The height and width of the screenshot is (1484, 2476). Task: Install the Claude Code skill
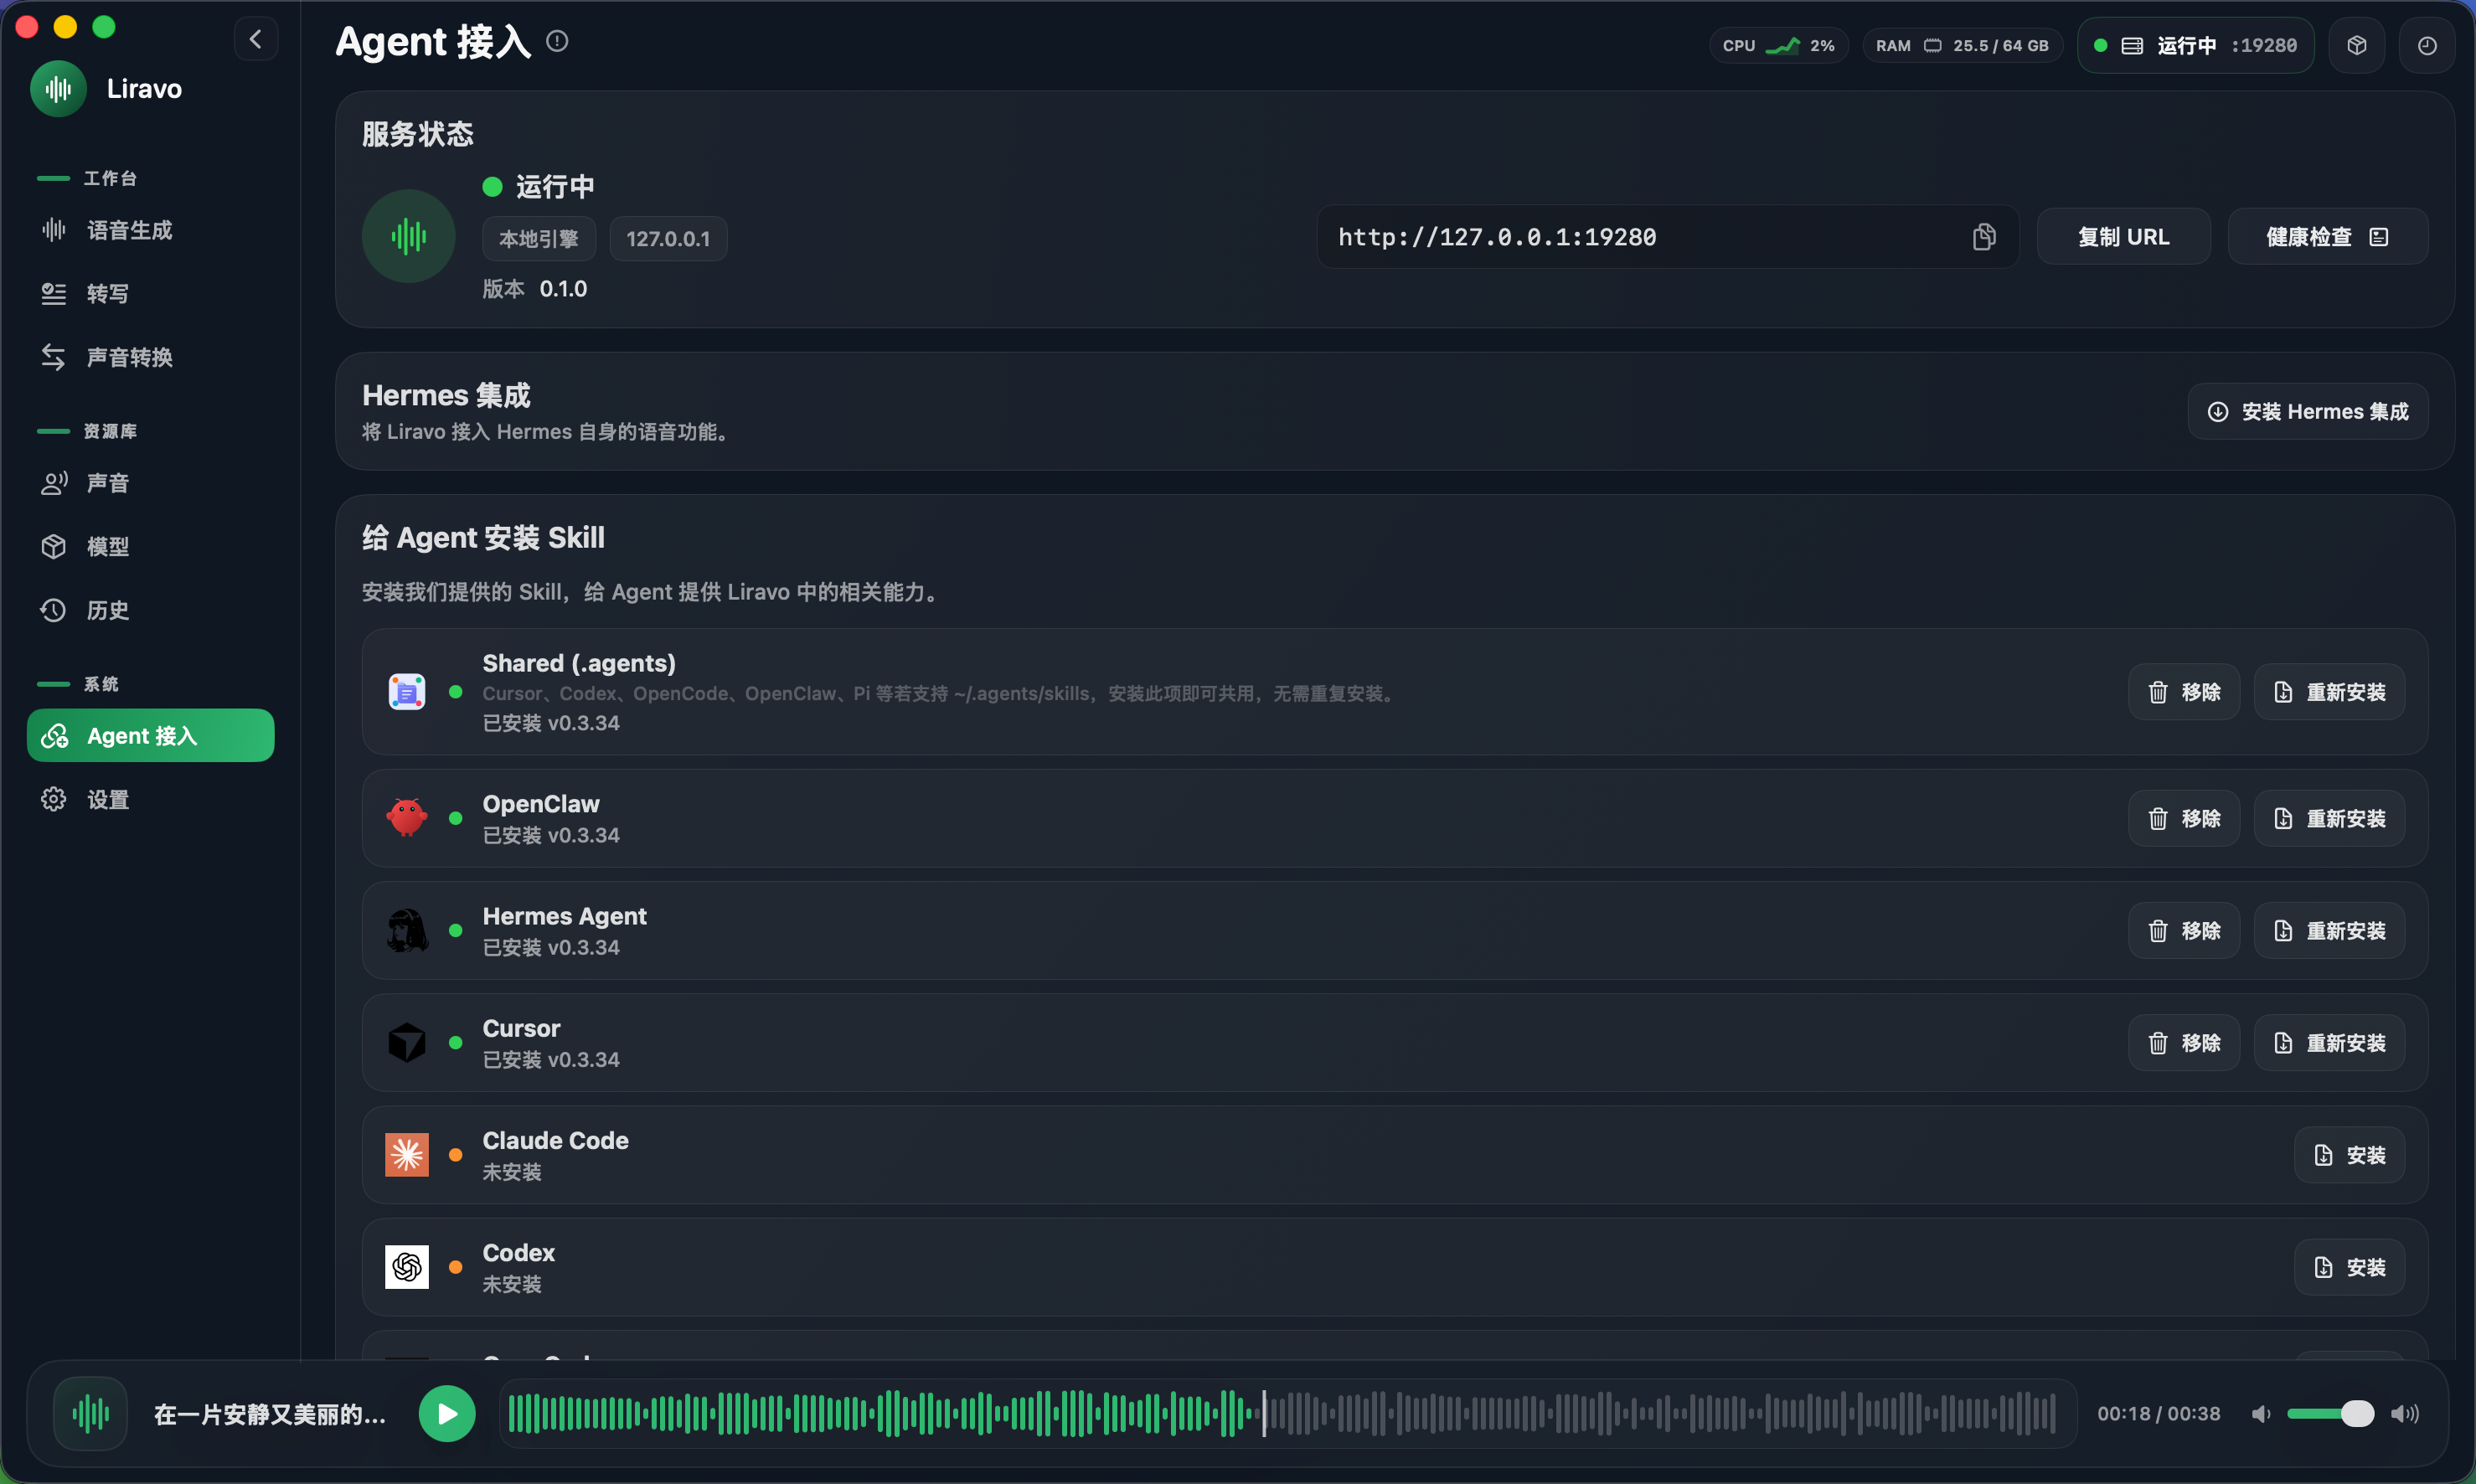tap(2348, 1155)
